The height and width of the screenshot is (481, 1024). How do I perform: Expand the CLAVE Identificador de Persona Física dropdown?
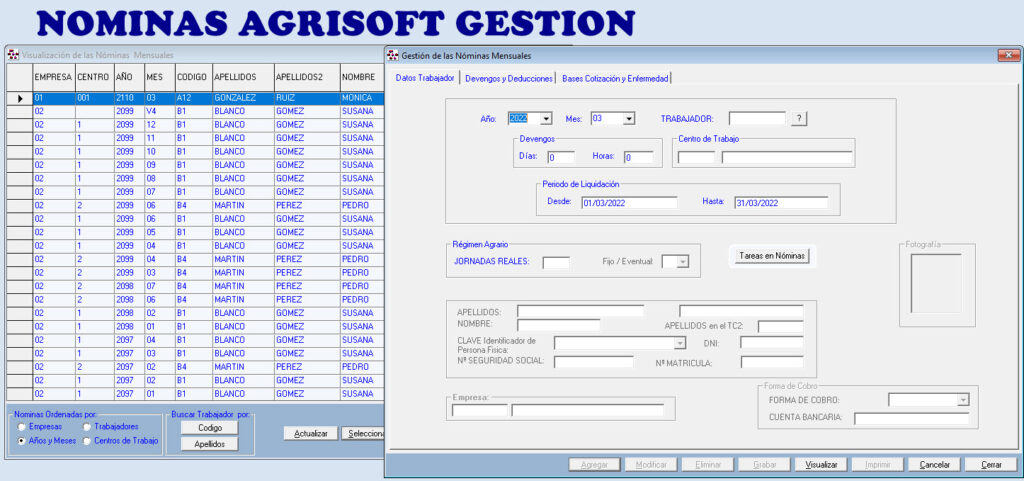click(680, 343)
